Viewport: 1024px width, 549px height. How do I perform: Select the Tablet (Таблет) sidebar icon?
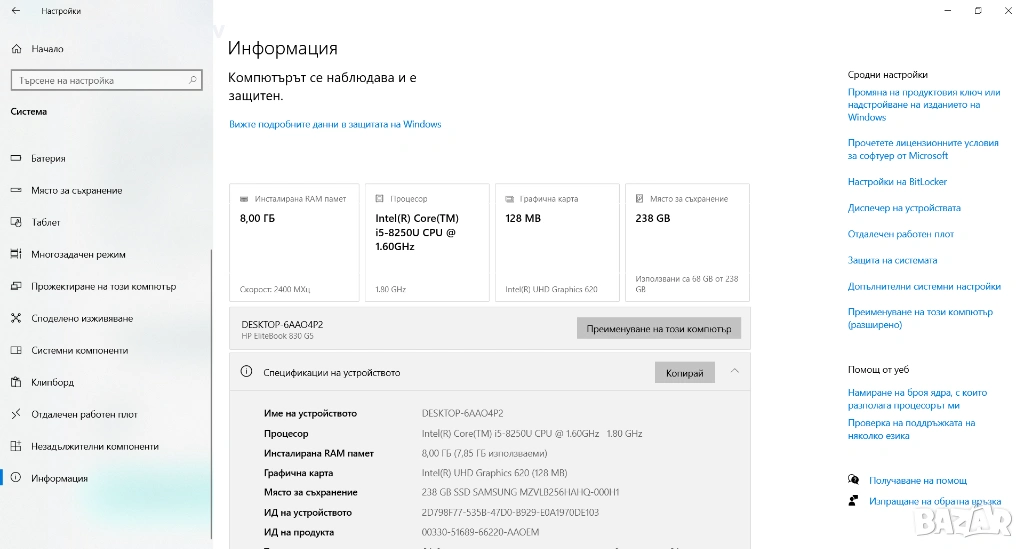click(x=16, y=222)
